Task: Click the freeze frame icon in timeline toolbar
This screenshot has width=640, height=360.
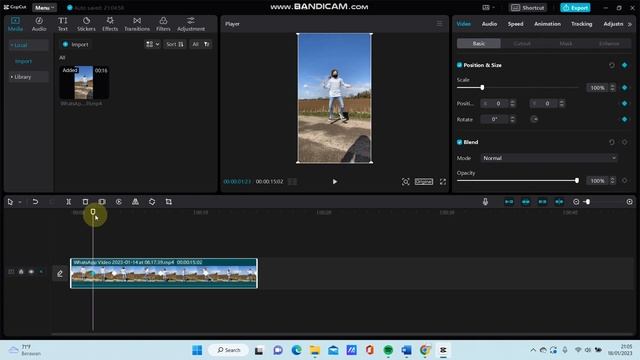Action: pos(102,202)
